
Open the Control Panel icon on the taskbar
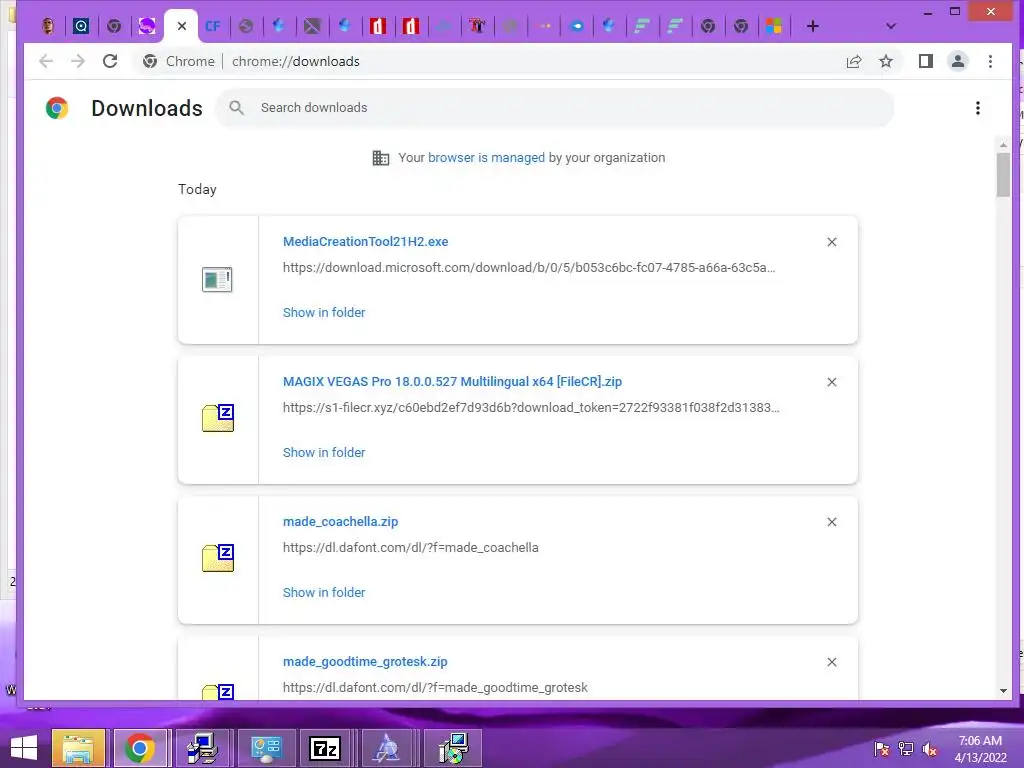pos(265,748)
